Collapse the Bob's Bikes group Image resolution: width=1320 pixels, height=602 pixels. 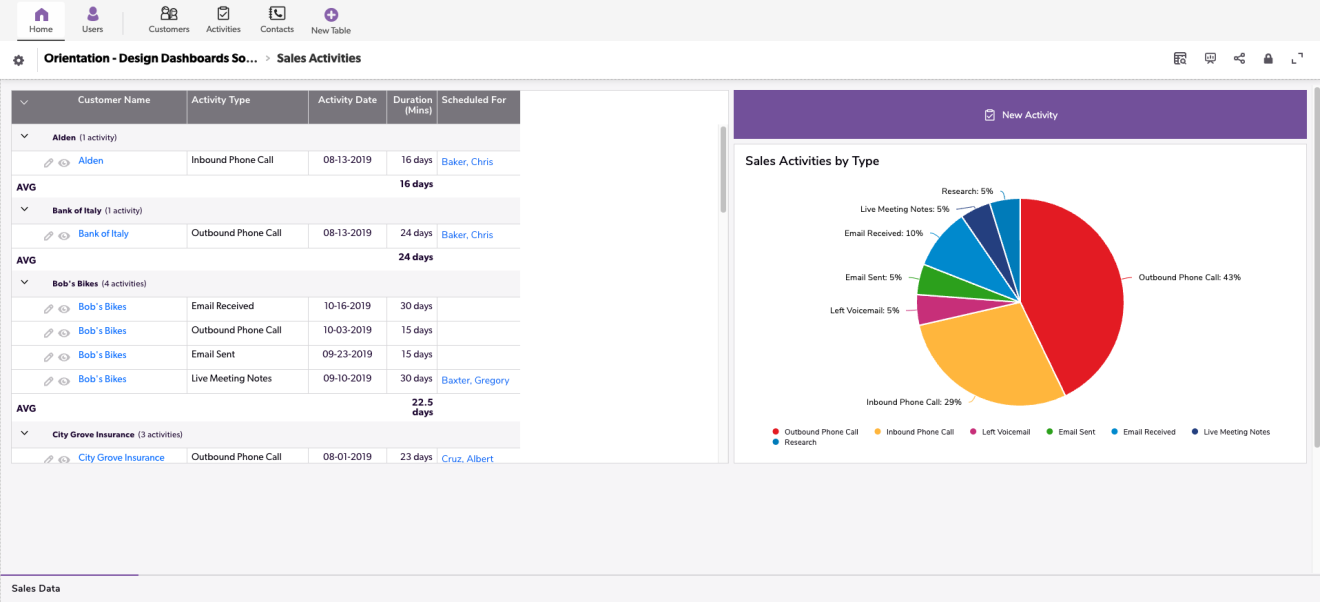coord(25,283)
